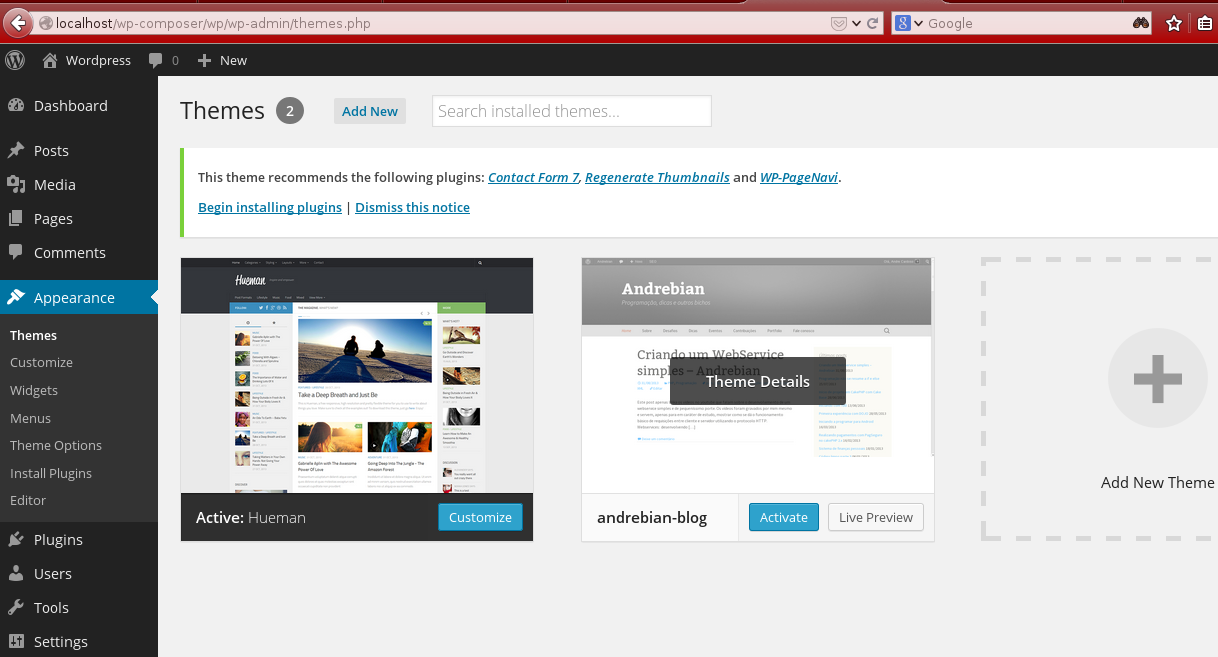The image size is (1218, 657).
Task: Click the Pages icon in sidebar
Action: coord(16,219)
